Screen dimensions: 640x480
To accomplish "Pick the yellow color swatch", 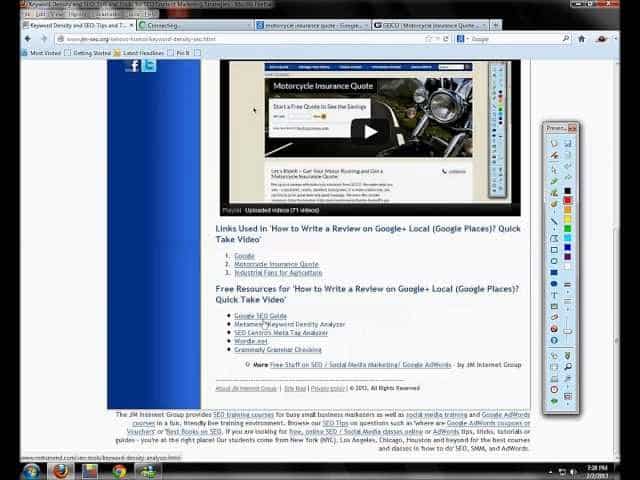I will coord(568,219).
